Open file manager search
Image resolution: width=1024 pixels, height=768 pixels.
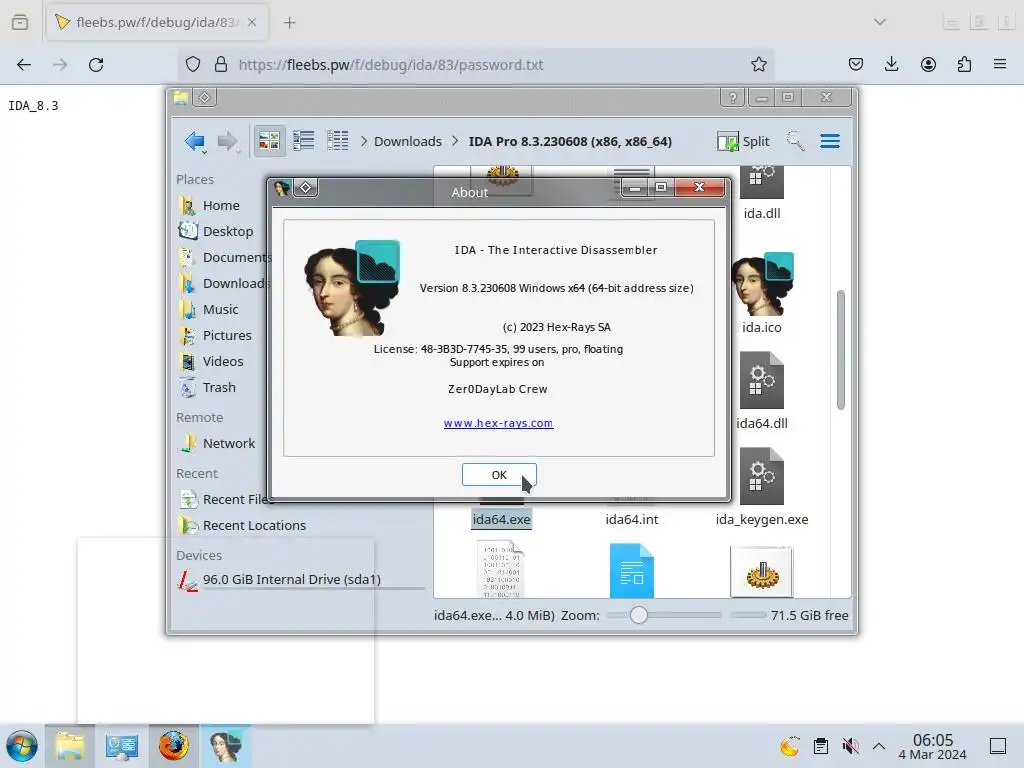[795, 141]
